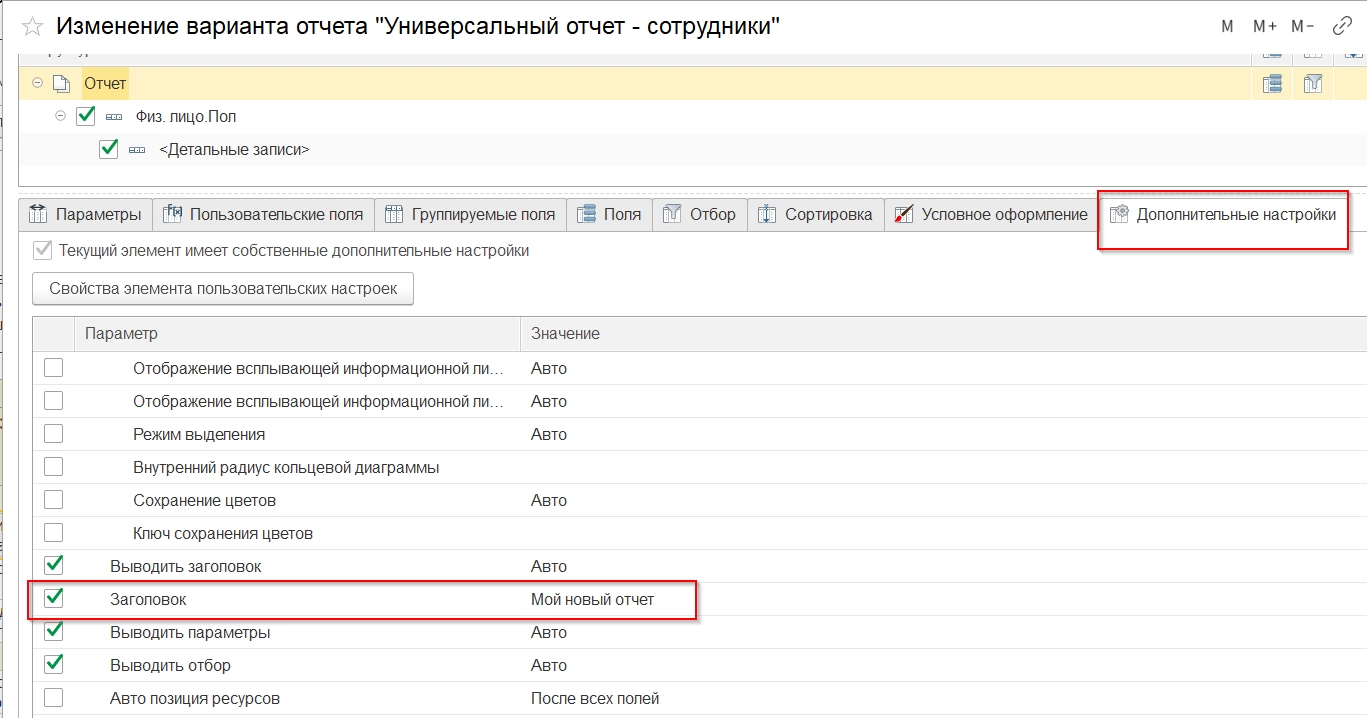Uncheck the Заголовок parameter checkbox
Viewport: 1367px width, 718px height.
coord(54,598)
